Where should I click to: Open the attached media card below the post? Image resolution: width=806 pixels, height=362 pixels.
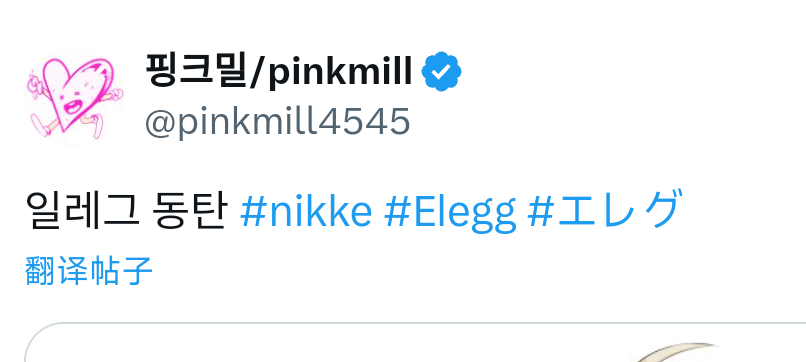[415, 342]
